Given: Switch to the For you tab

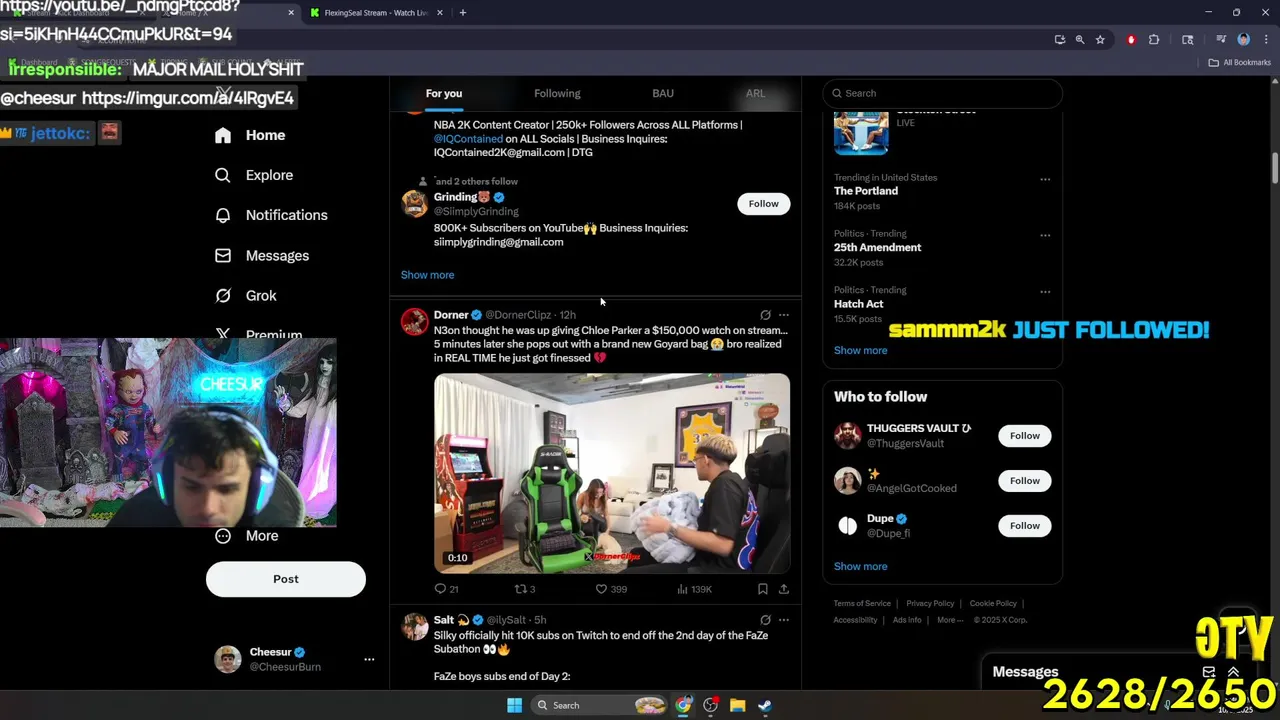Looking at the screenshot, I should pos(444,93).
